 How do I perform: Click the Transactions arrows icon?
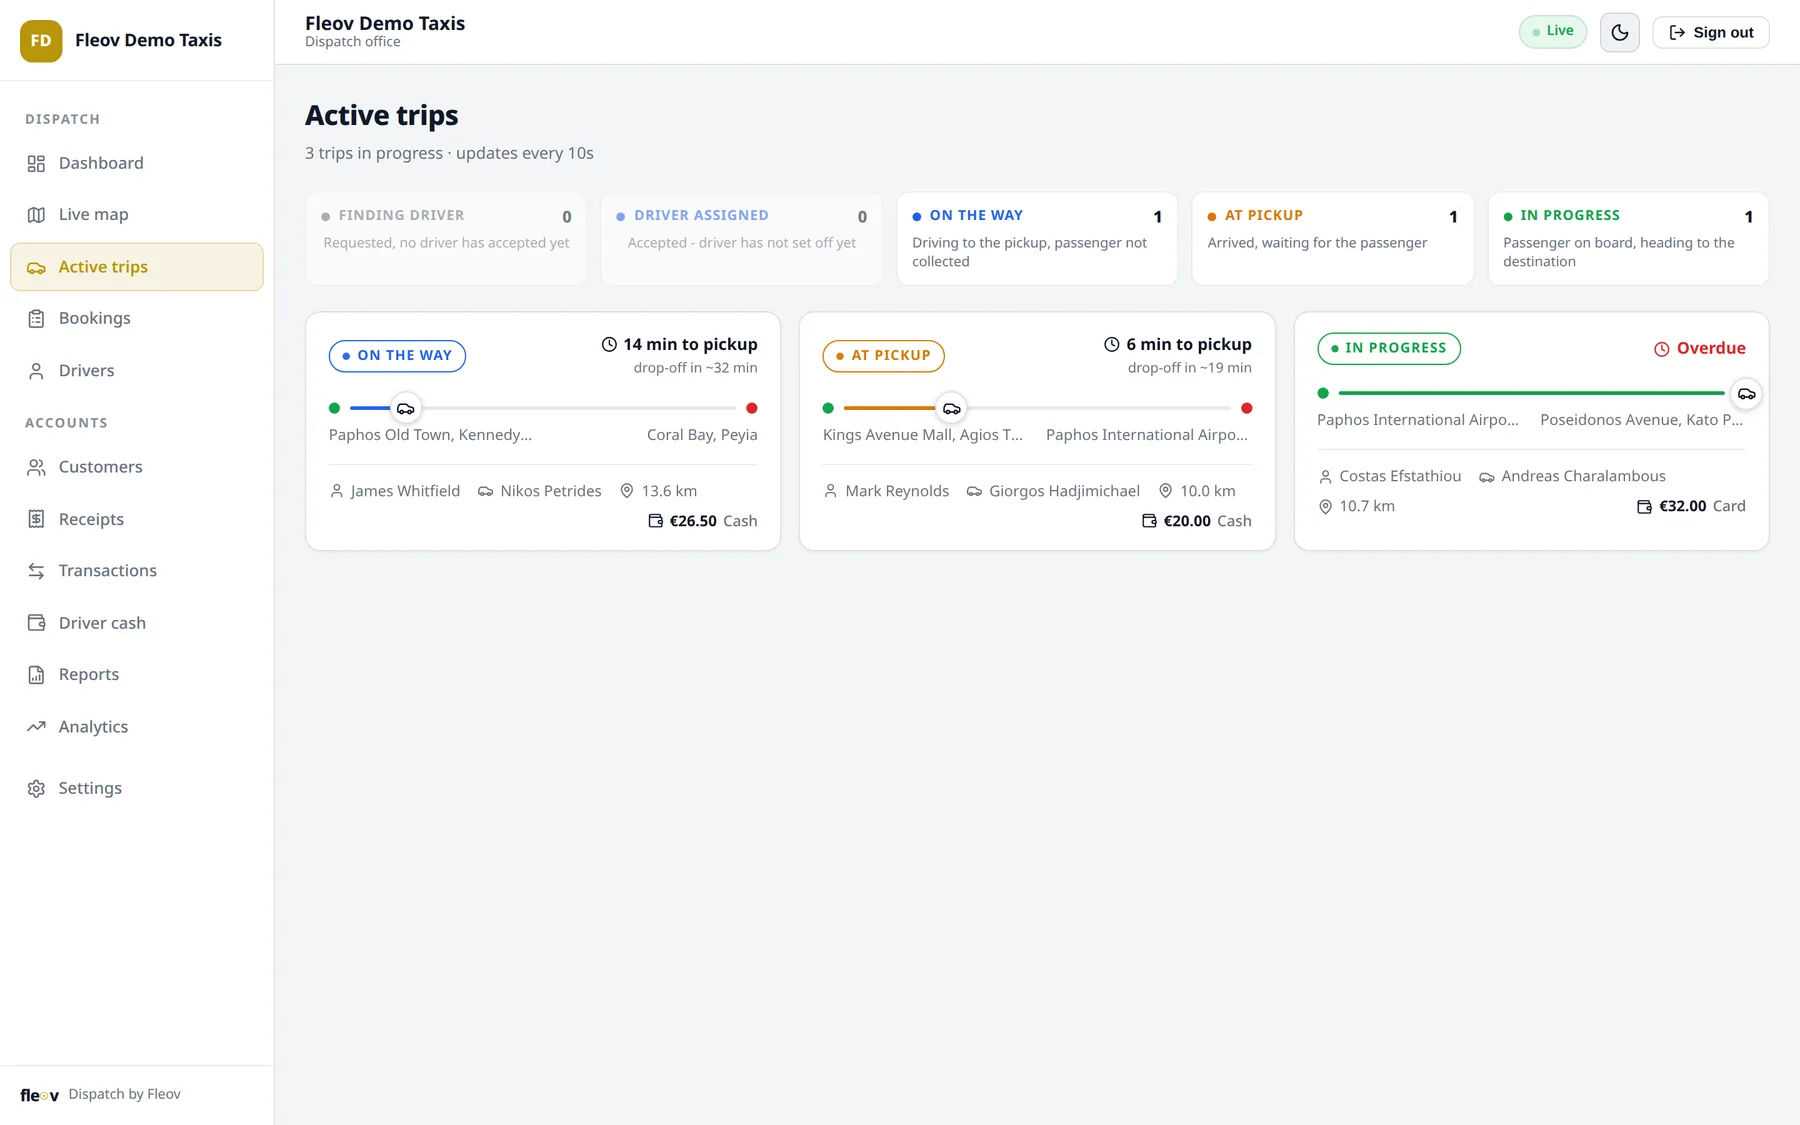click(x=36, y=571)
